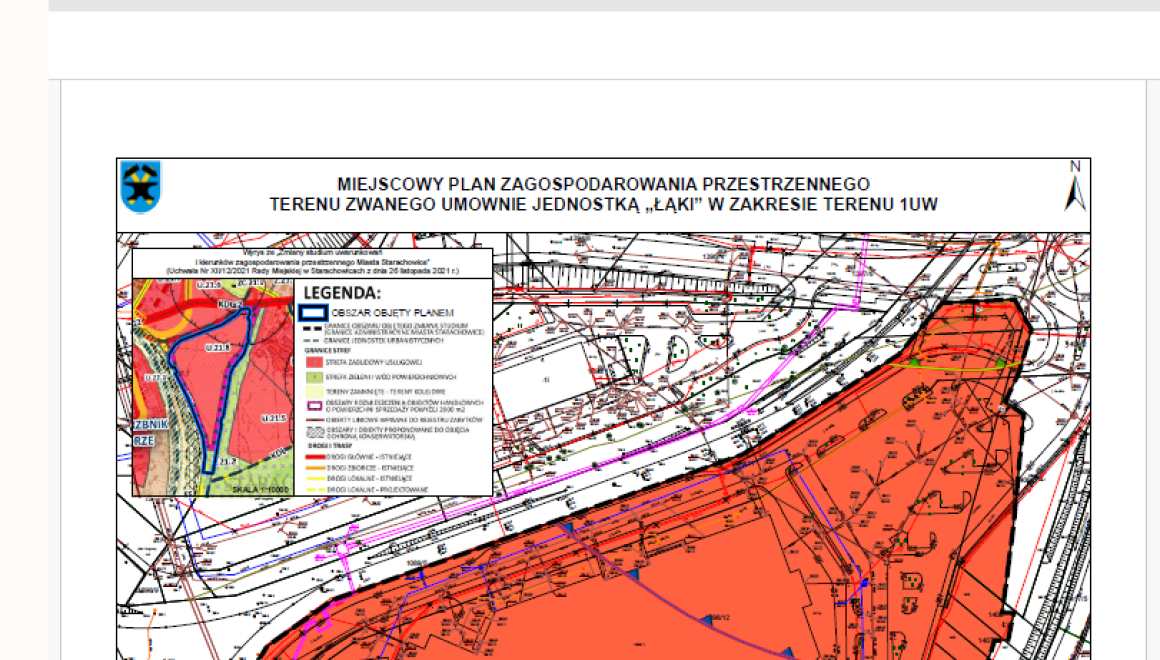This screenshot has width=1160, height=660.
Task: Click the orange 'Drogi zbiorcze' line symbol
Action: 312,467
